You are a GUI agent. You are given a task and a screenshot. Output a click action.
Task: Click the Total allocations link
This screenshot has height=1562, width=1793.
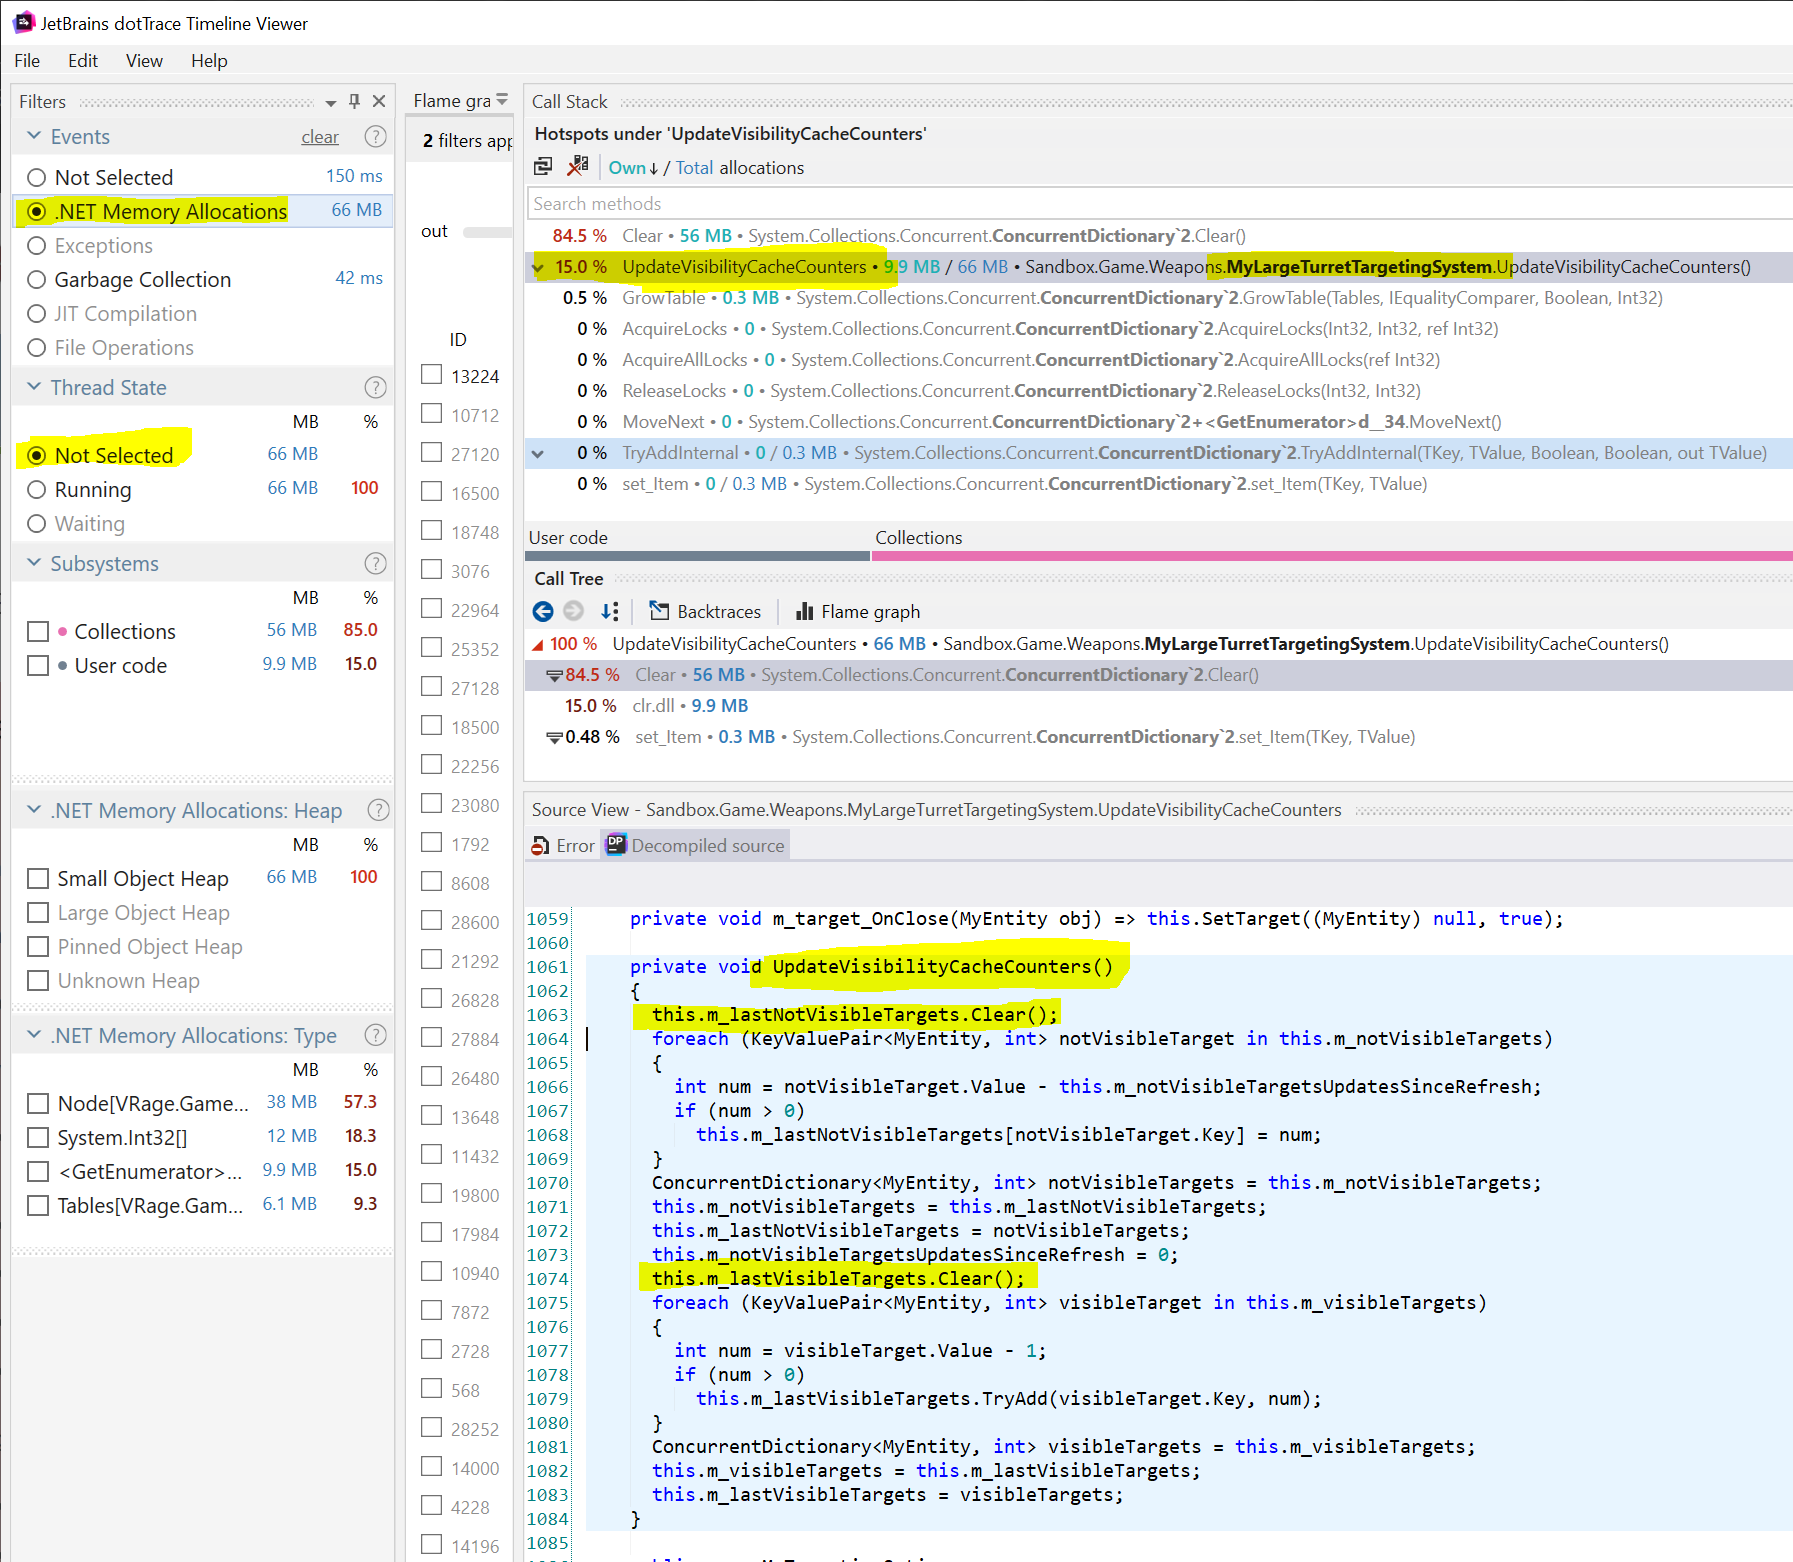click(694, 168)
